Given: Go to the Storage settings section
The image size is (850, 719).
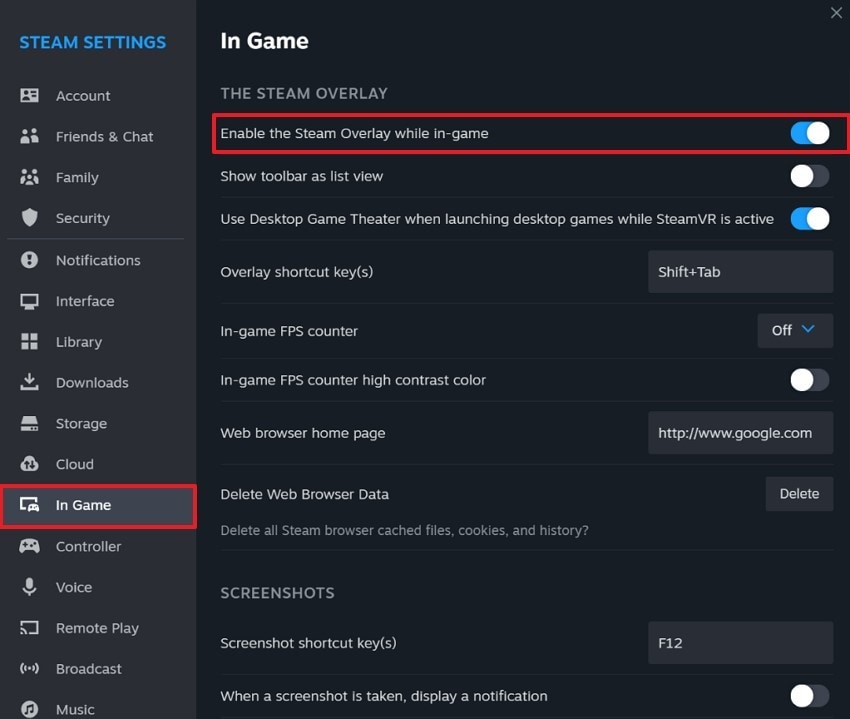Looking at the screenshot, I should pyautogui.click(x=81, y=424).
